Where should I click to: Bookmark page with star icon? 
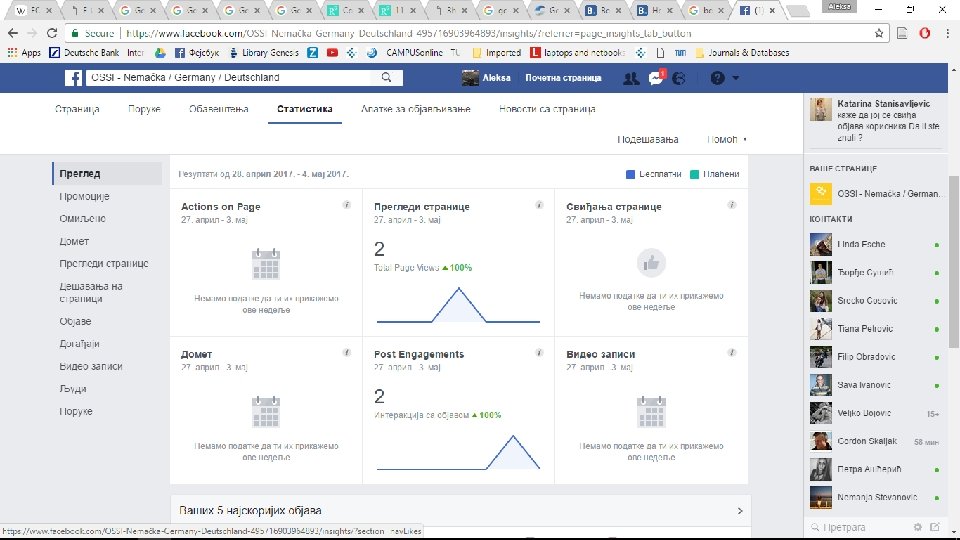coord(879,33)
